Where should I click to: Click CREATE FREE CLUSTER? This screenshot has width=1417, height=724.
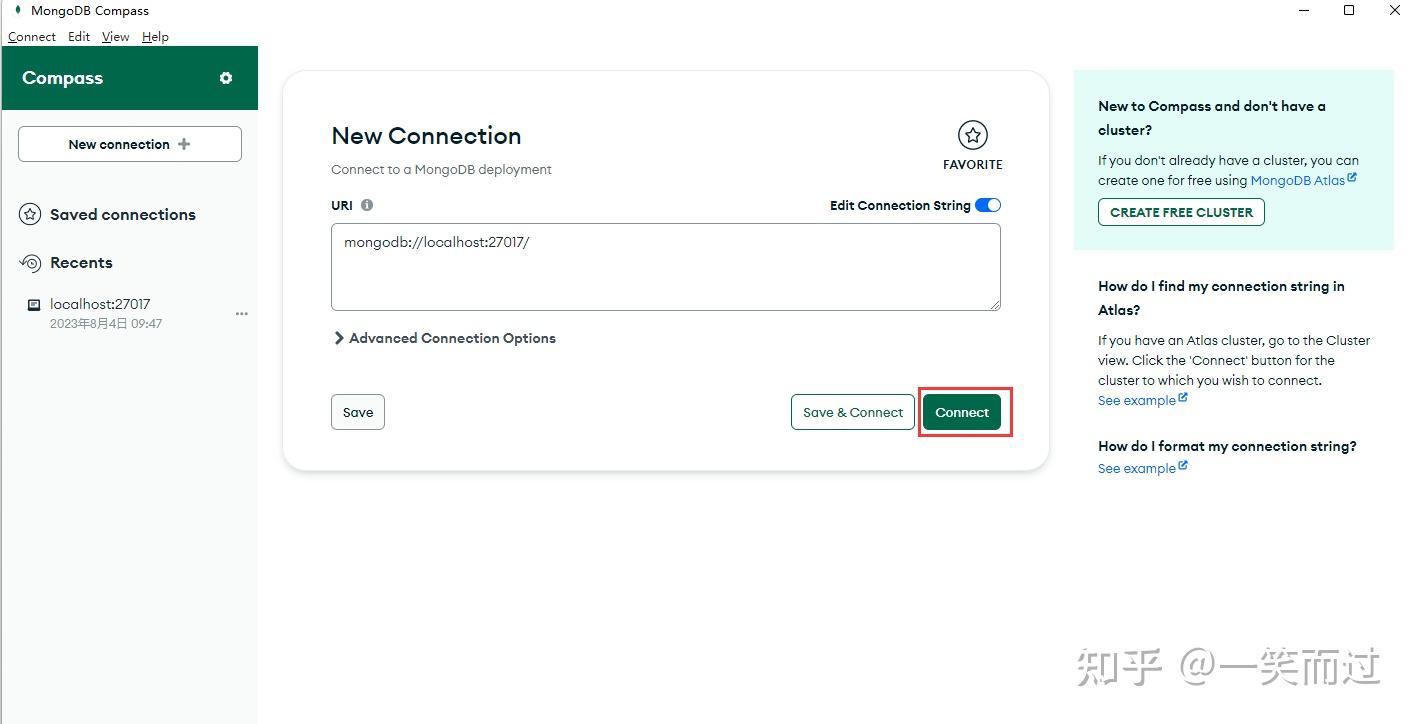coord(1180,211)
